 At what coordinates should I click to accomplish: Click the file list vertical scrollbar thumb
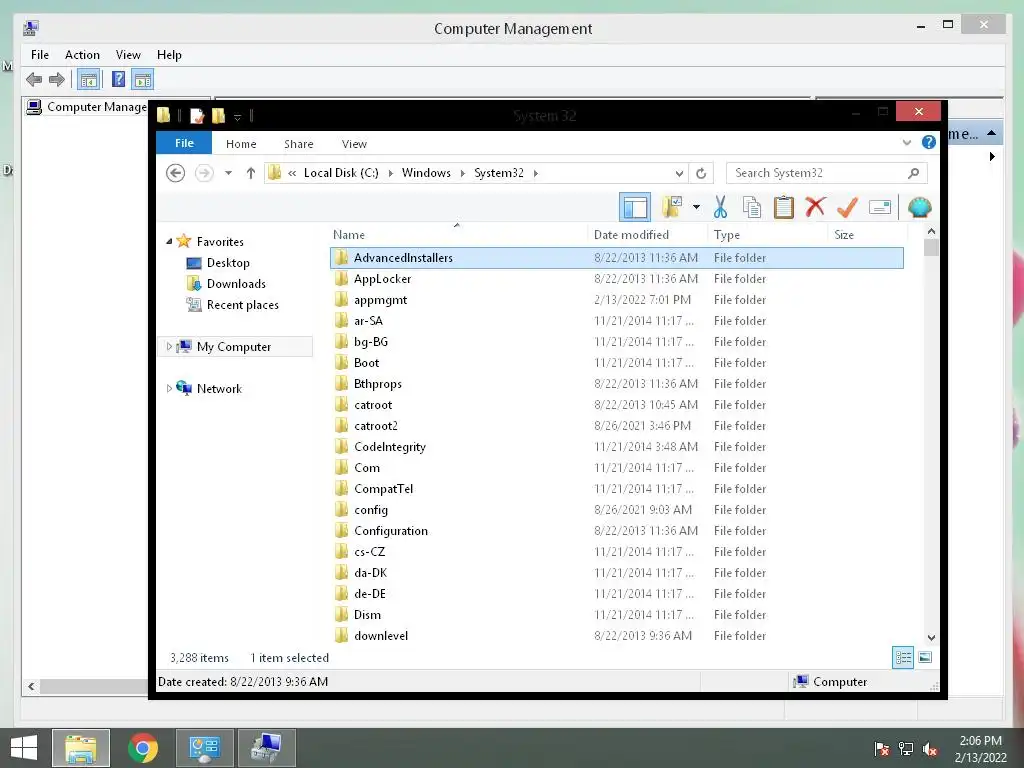pos(931,248)
